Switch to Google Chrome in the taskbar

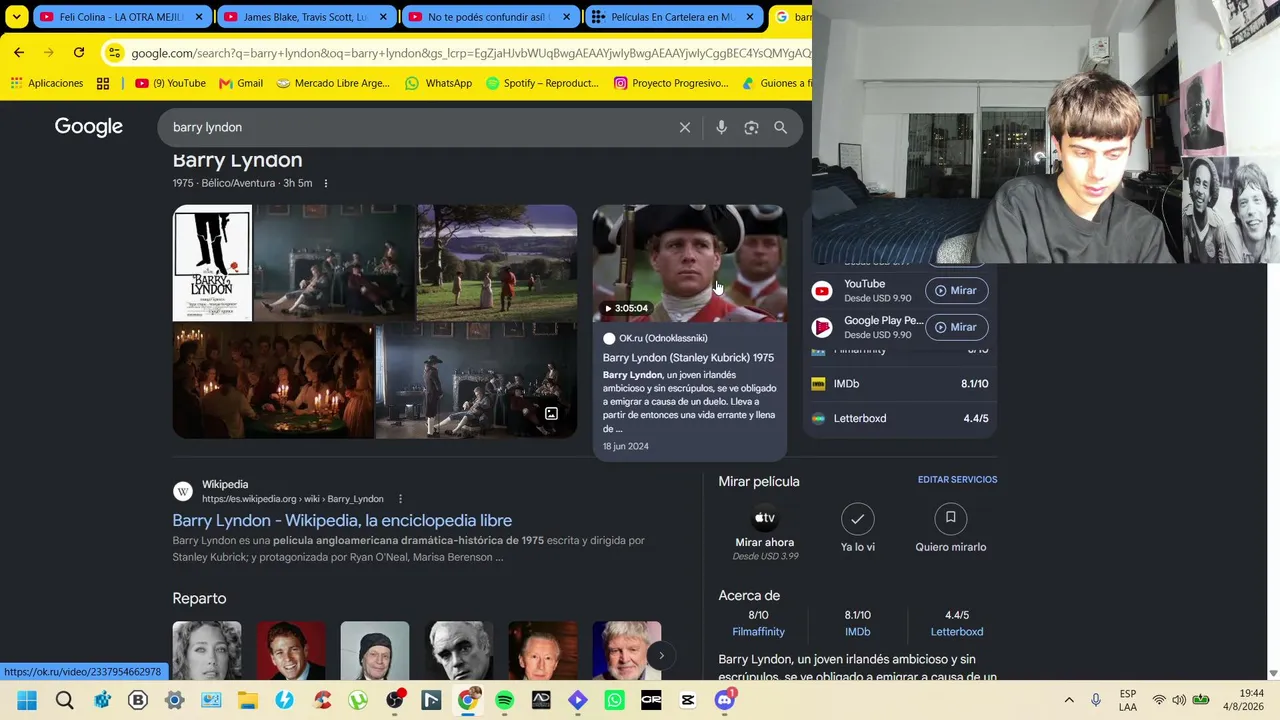(x=467, y=700)
